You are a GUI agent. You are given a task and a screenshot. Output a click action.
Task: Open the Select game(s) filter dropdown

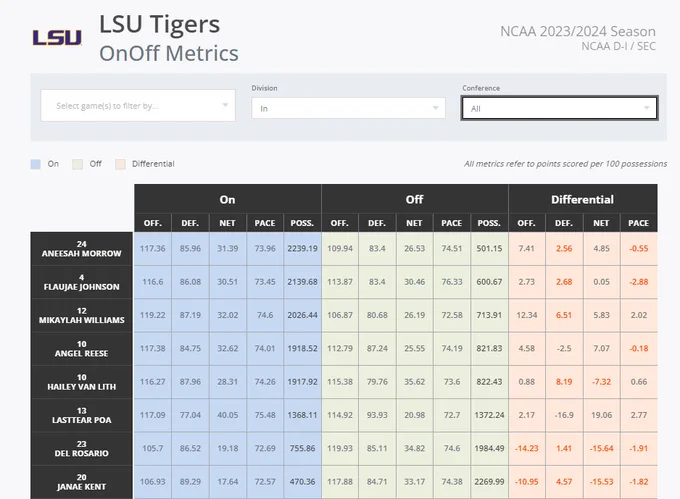point(138,105)
